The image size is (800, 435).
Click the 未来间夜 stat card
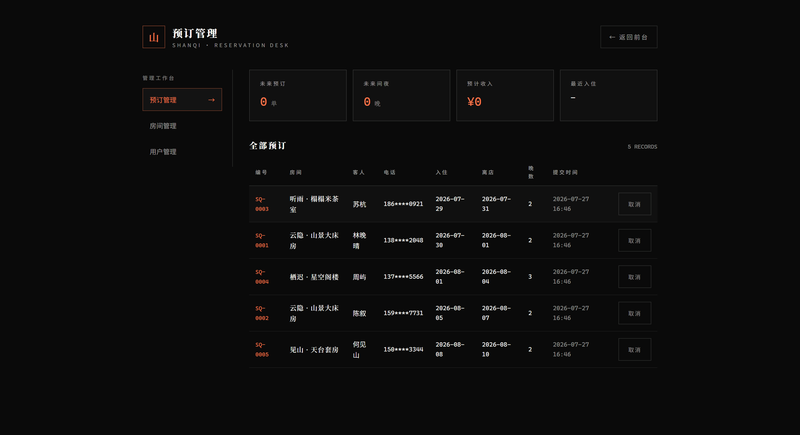coord(402,95)
